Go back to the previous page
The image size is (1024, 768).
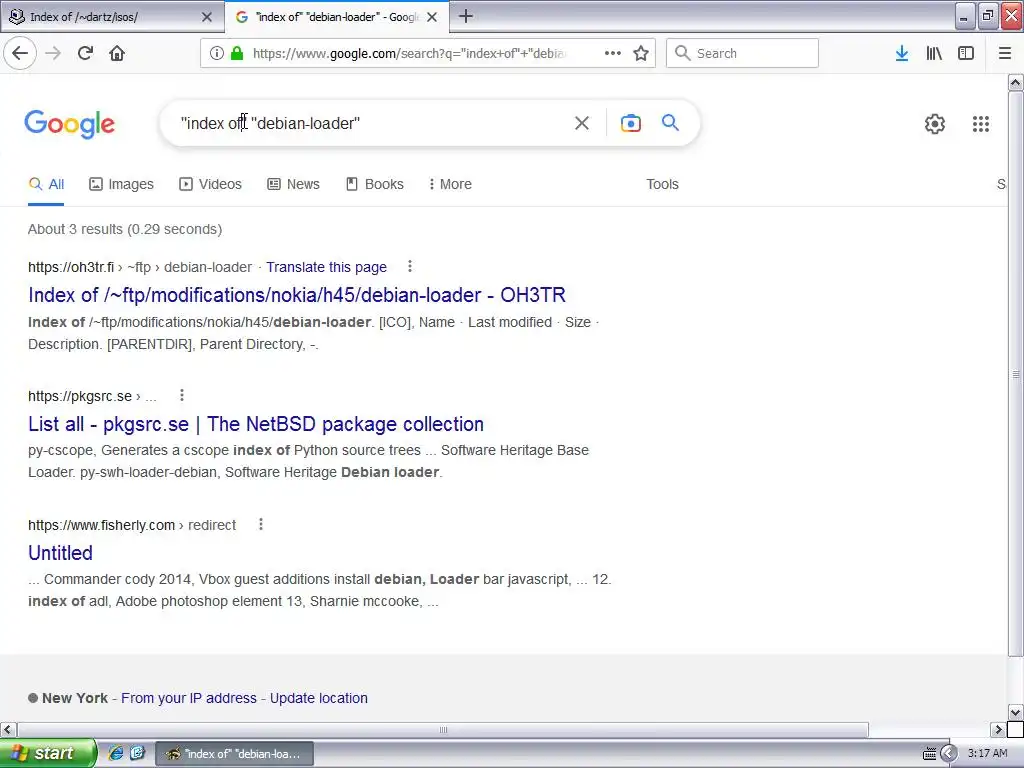(x=20, y=53)
